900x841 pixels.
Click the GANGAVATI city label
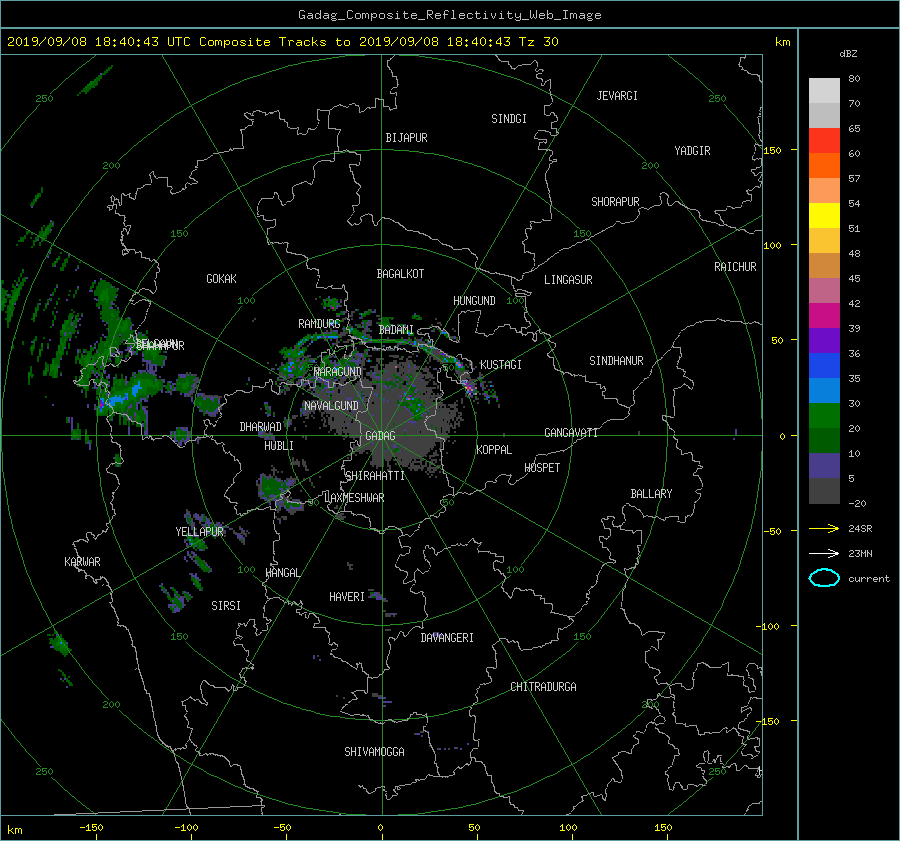(x=571, y=433)
